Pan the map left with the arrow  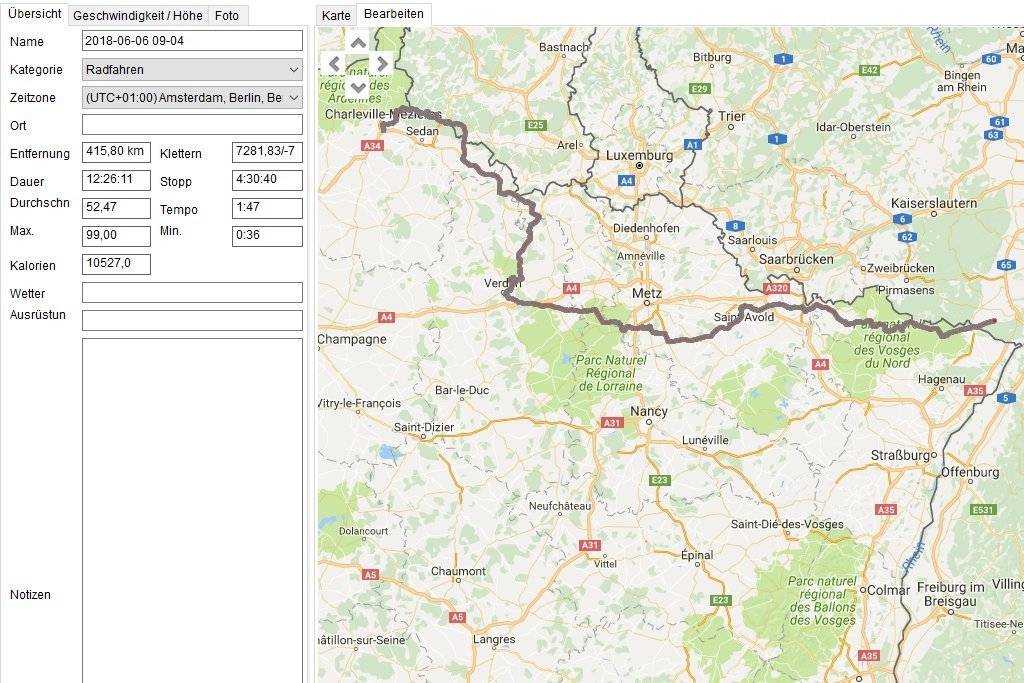(x=335, y=64)
